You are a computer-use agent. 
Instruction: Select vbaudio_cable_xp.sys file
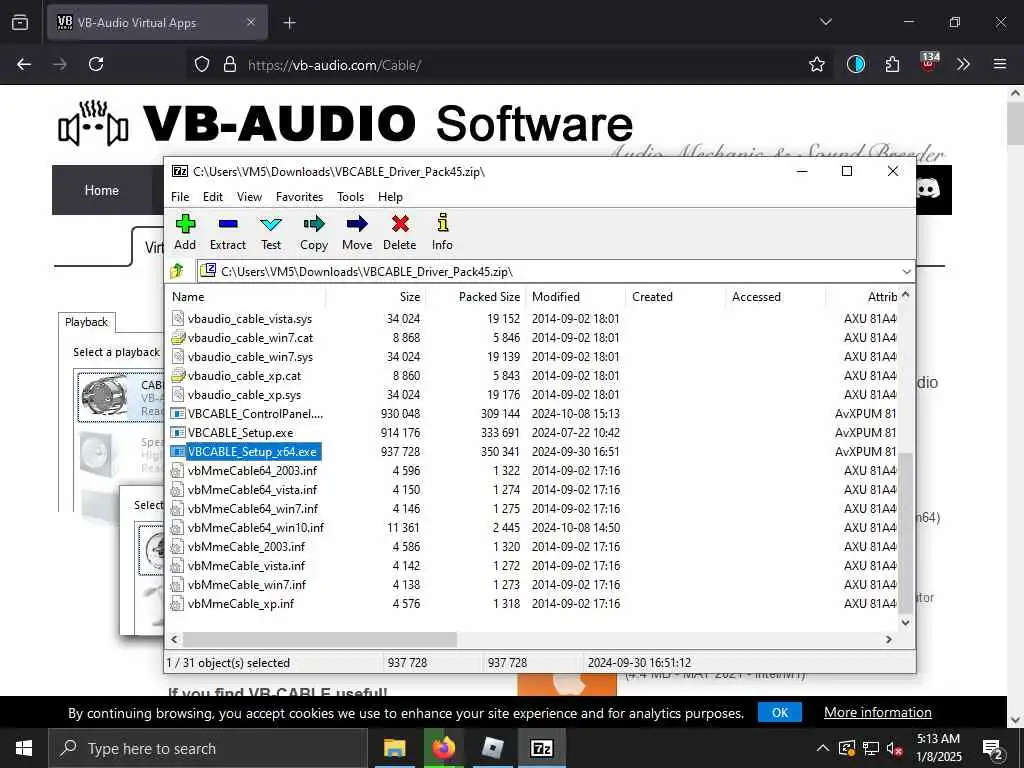coord(244,394)
